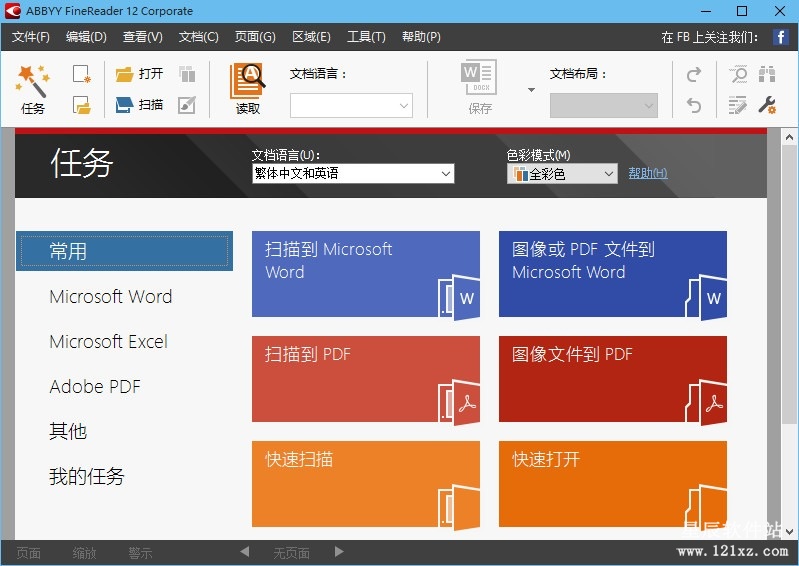The image size is (799, 566).
Task: Open the toolbar document language combo box
Action: coord(352,106)
